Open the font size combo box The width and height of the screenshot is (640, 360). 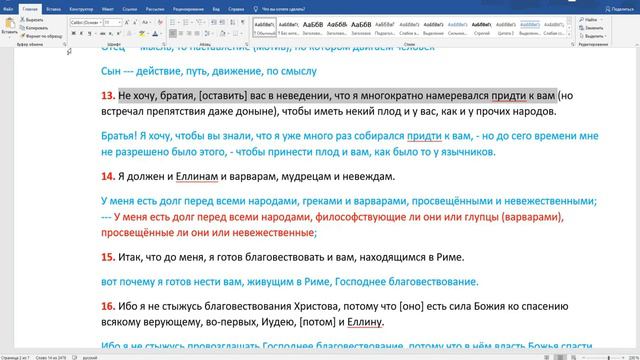[113, 22]
